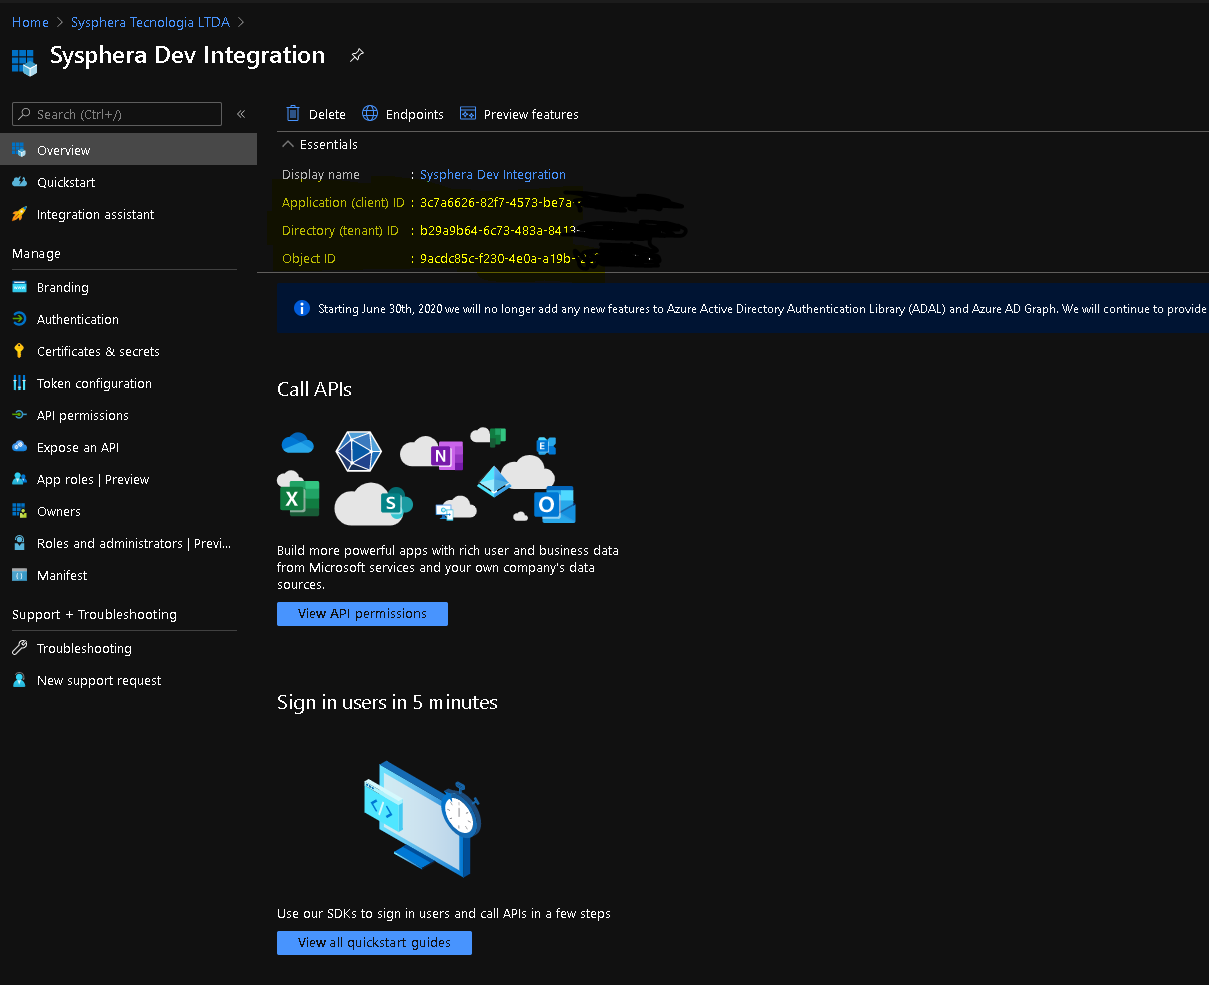The image size is (1209, 985).
Task: Click the Support + Troubleshooting section header
Action: click(x=94, y=615)
